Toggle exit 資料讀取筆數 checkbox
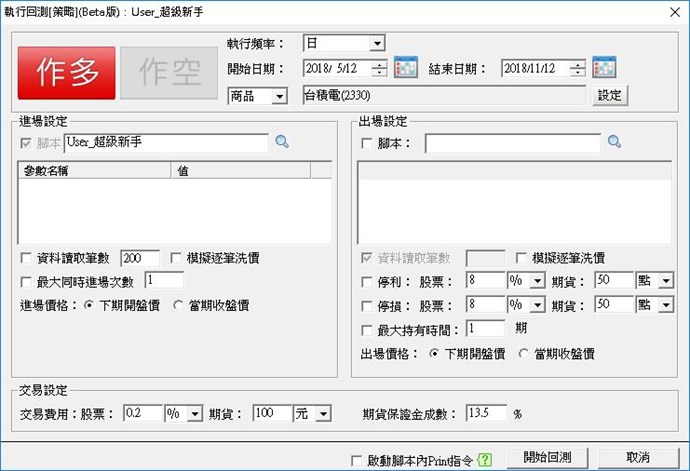This screenshot has height=471, width=690. click(x=366, y=258)
